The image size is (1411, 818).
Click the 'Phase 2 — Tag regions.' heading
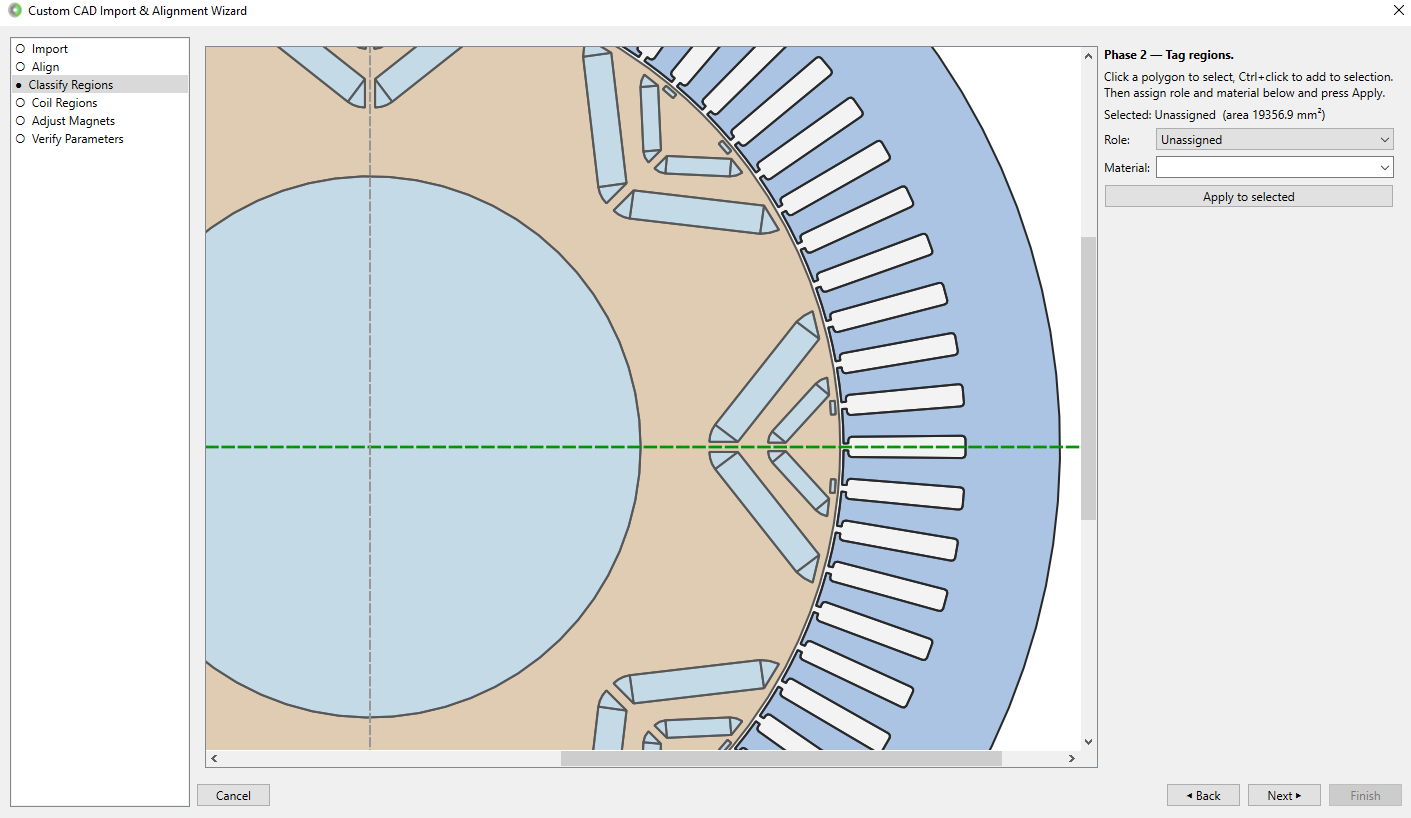(x=1169, y=55)
